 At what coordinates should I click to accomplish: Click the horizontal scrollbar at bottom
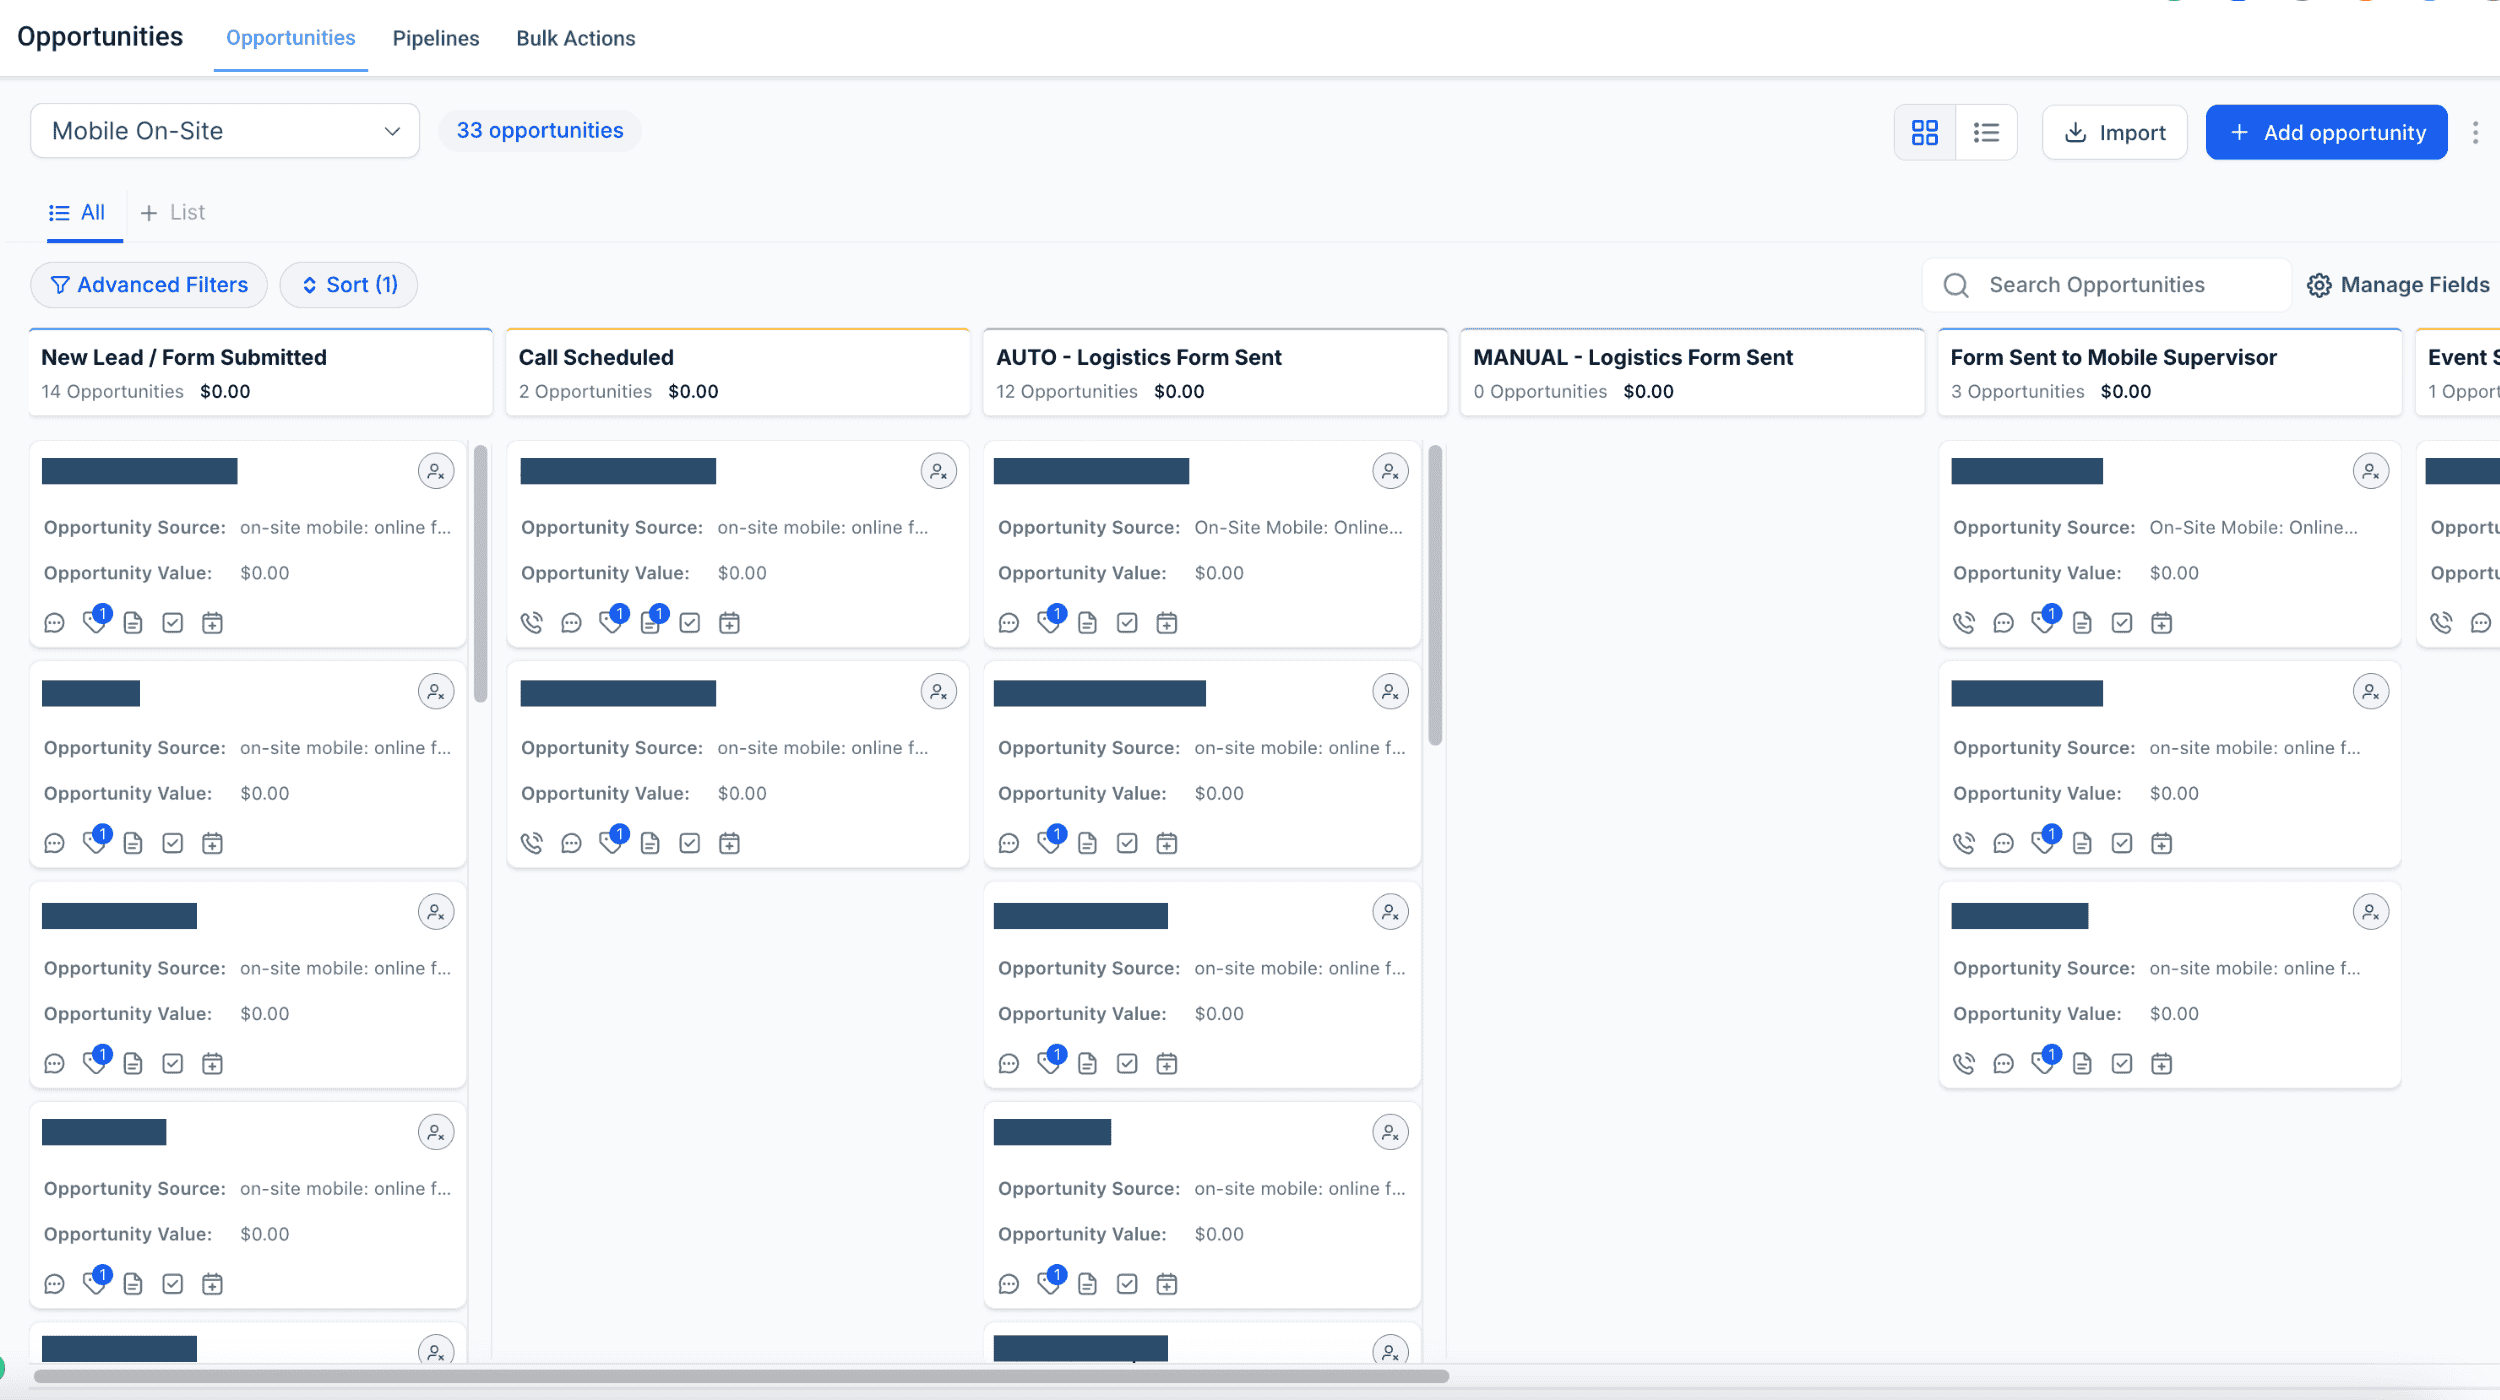click(740, 1376)
